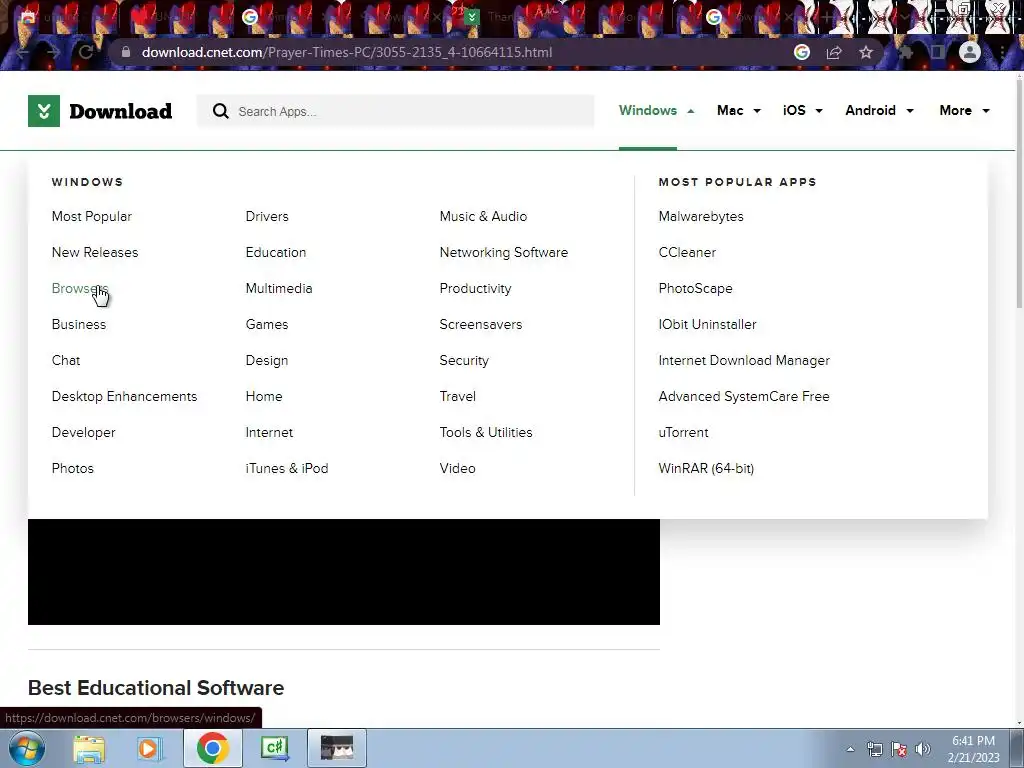
Task: Open the Internet category
Action: click(x=269, y=432)
